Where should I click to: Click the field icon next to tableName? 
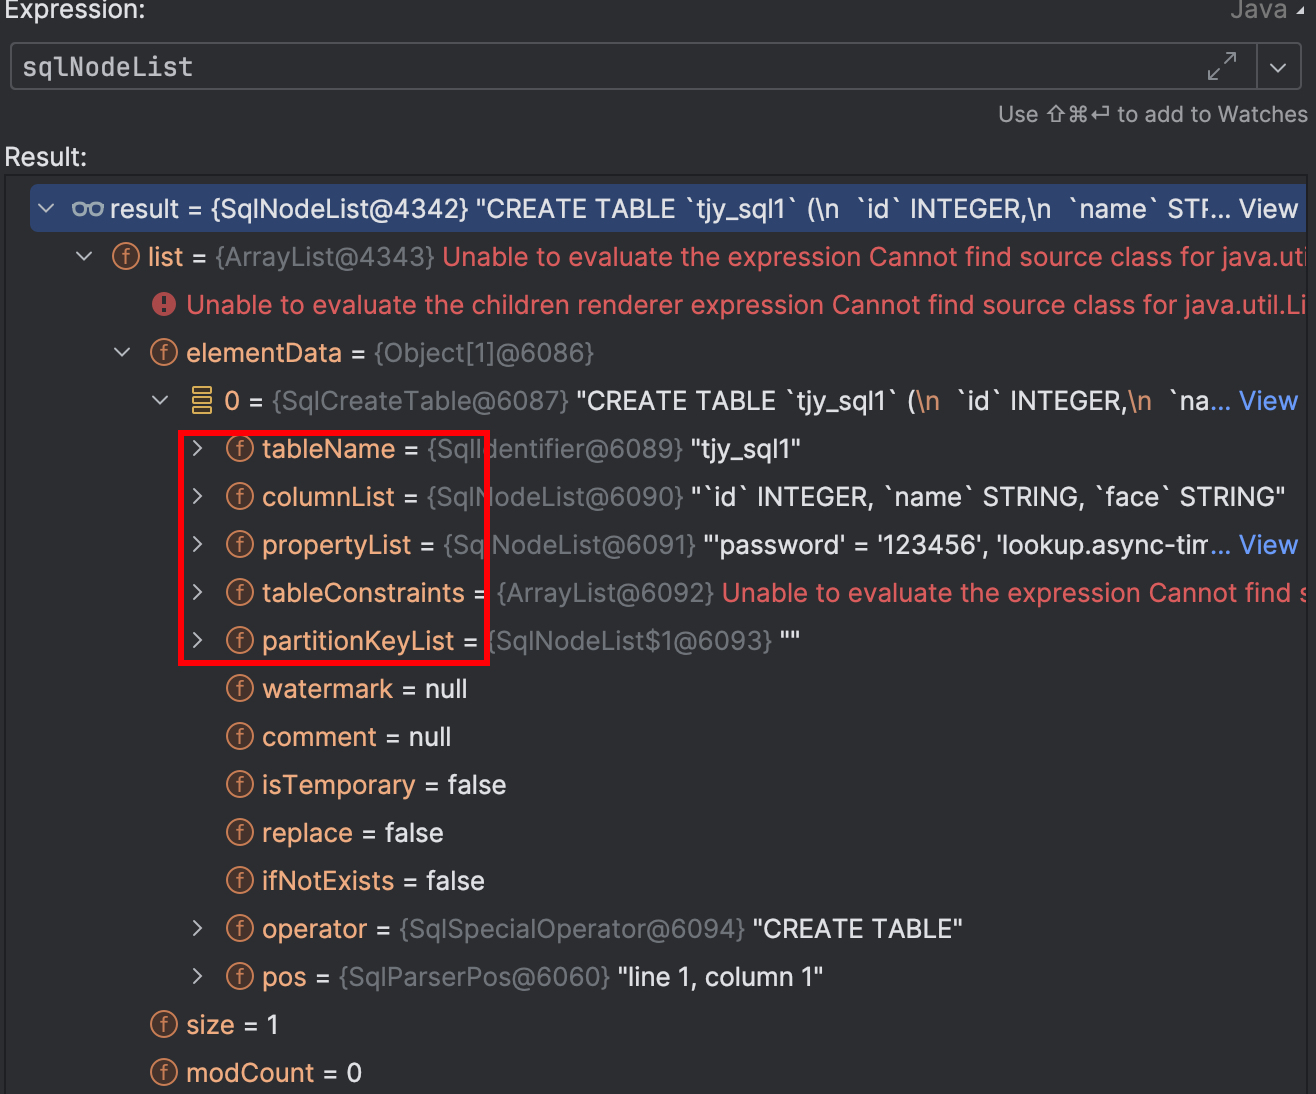point(240,449)
